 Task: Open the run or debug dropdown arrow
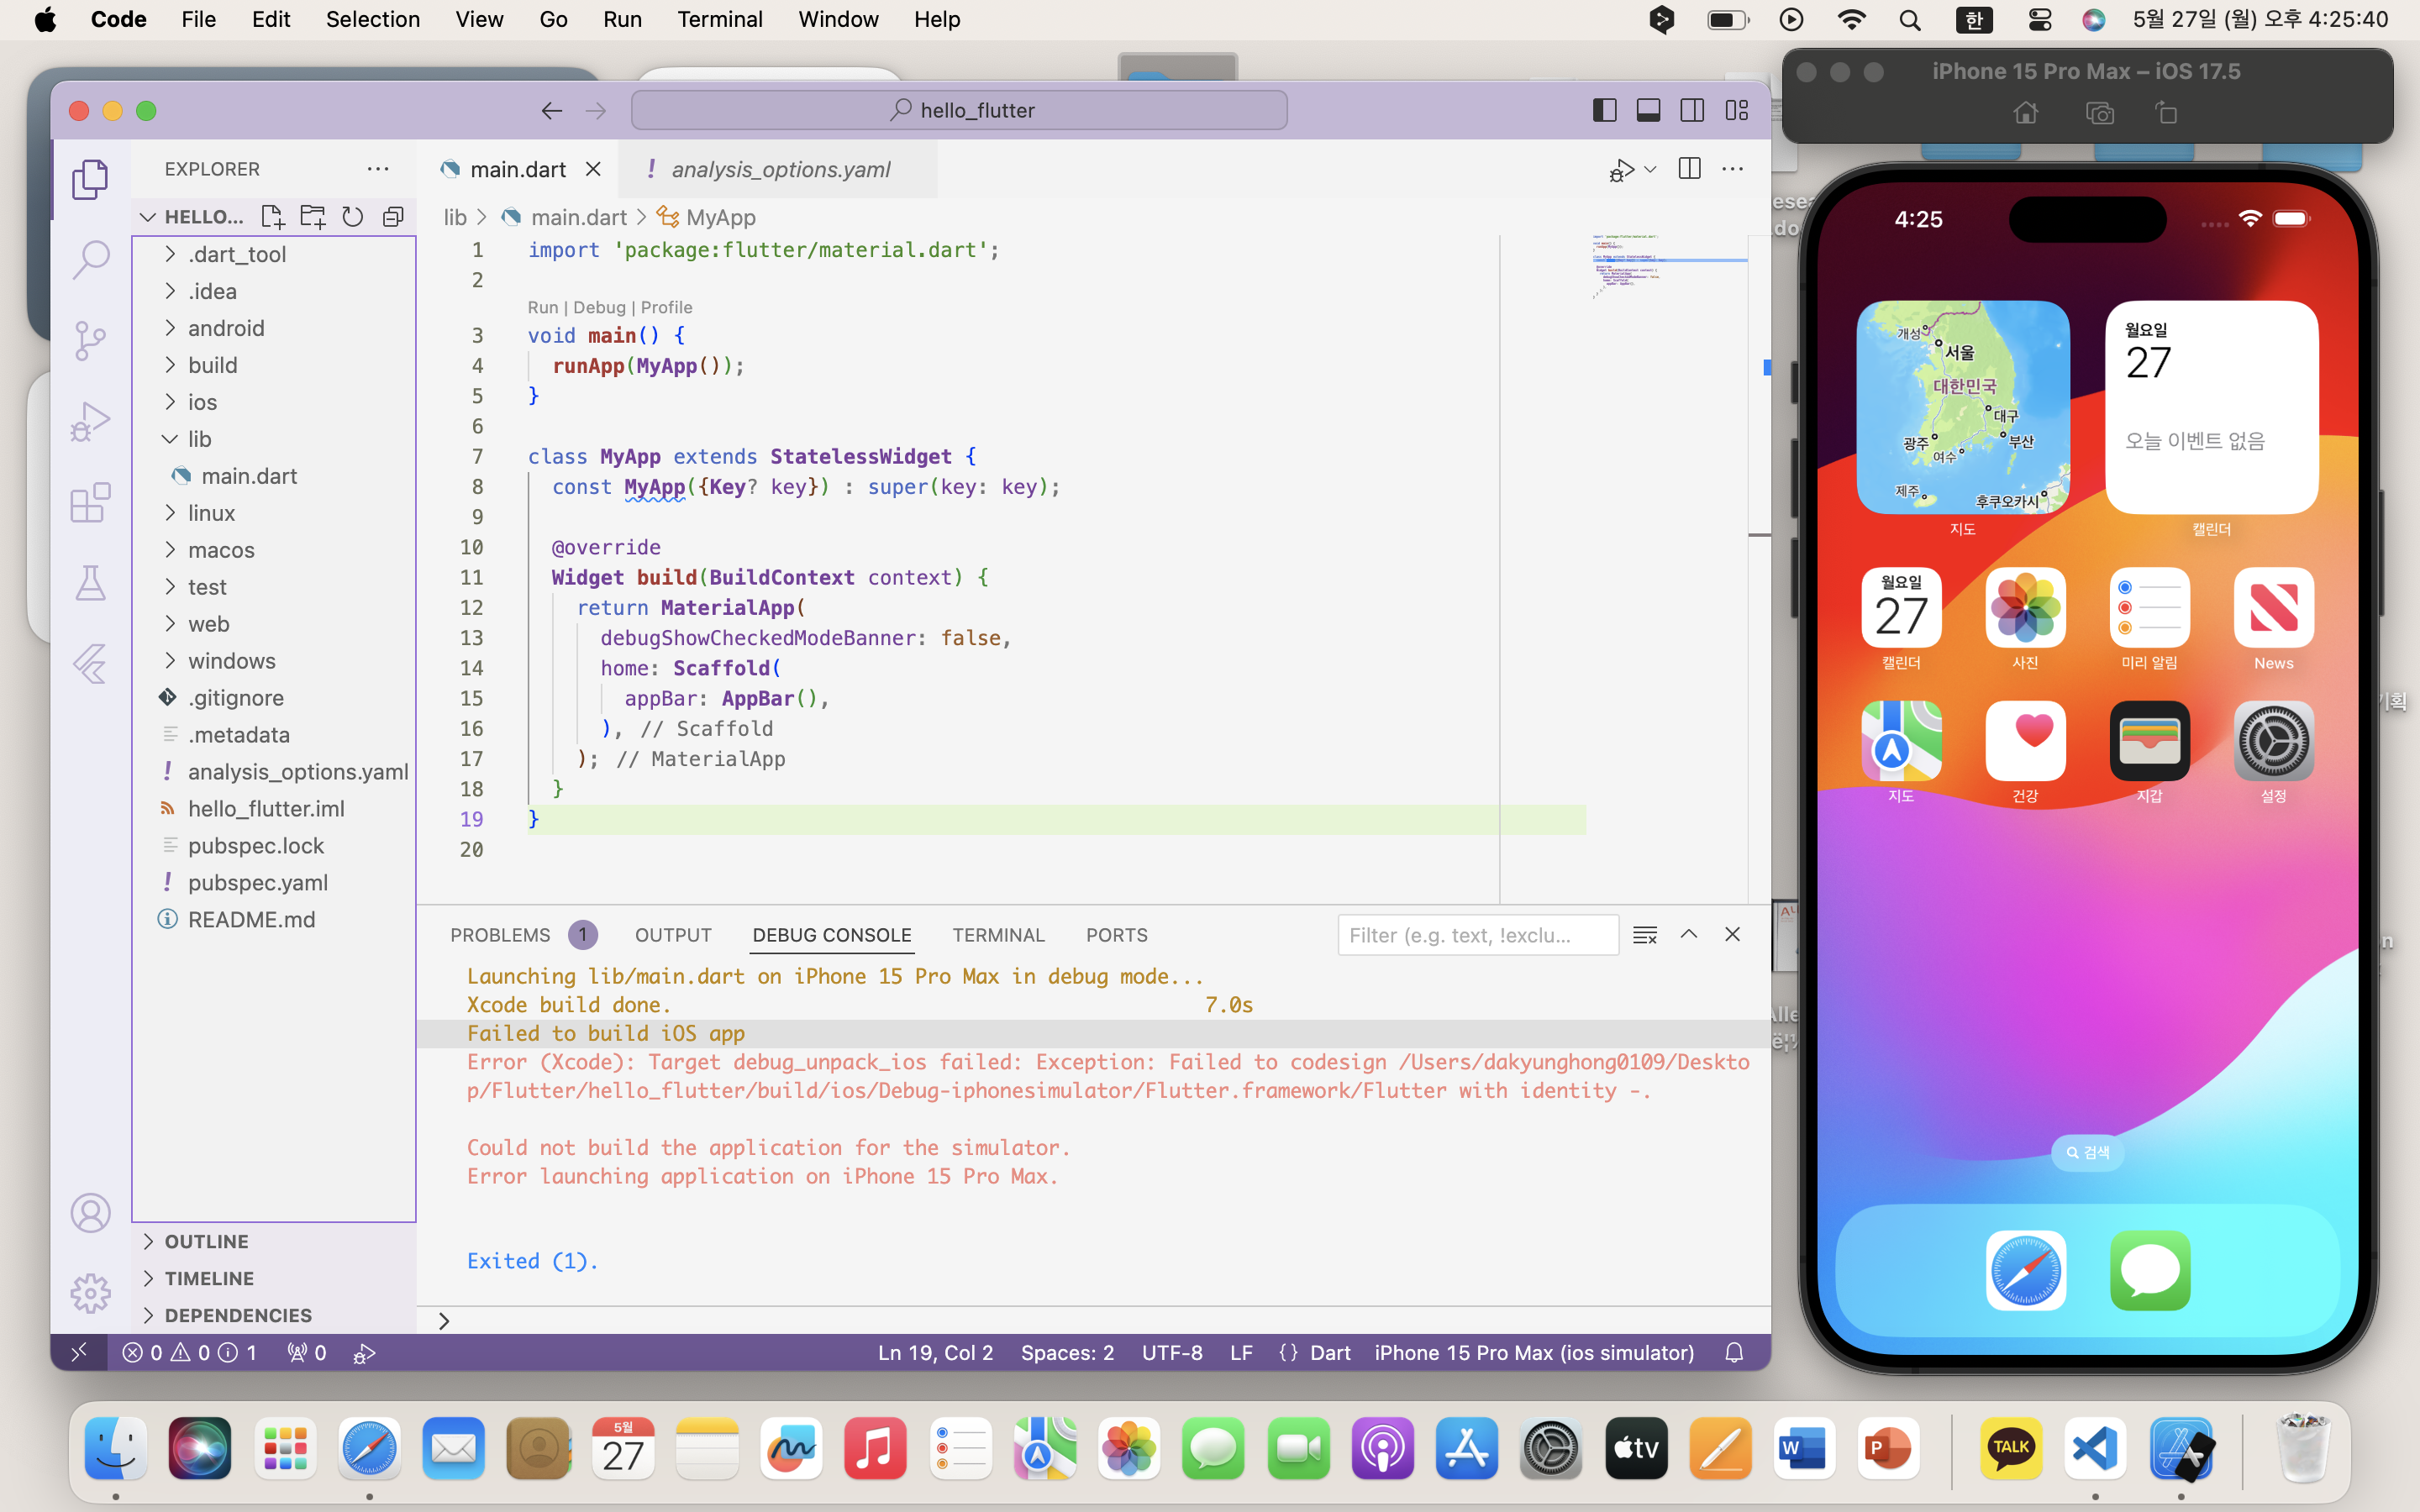(1651, 169)
